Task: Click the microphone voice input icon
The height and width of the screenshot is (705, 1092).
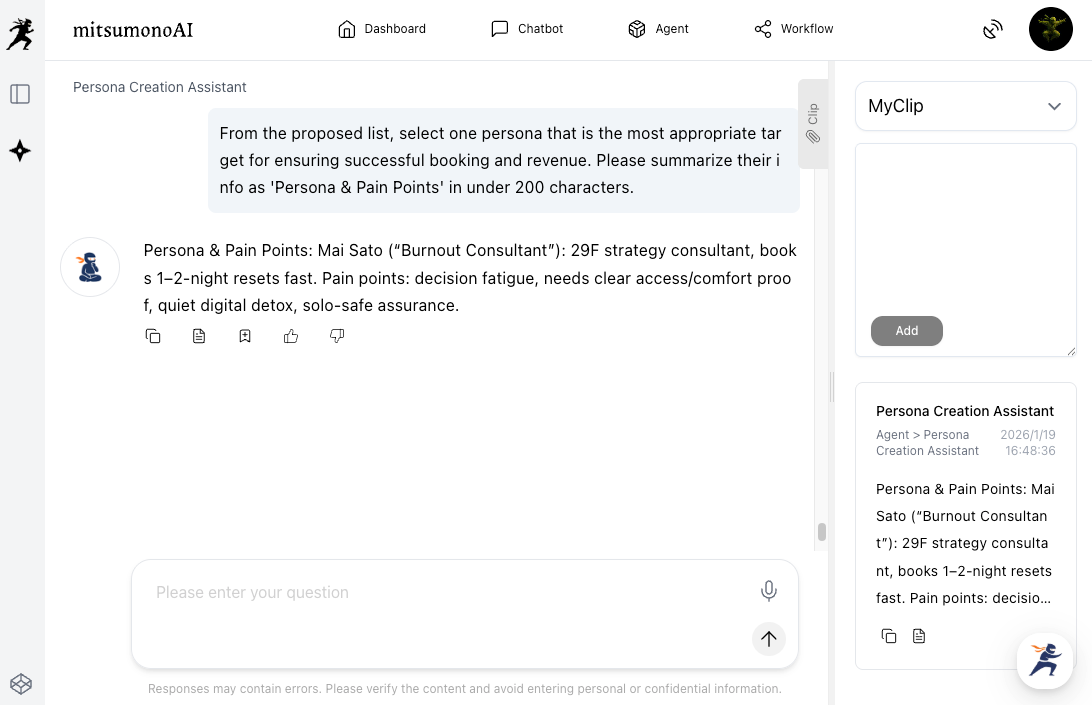Action: click(x=768, y=591)
